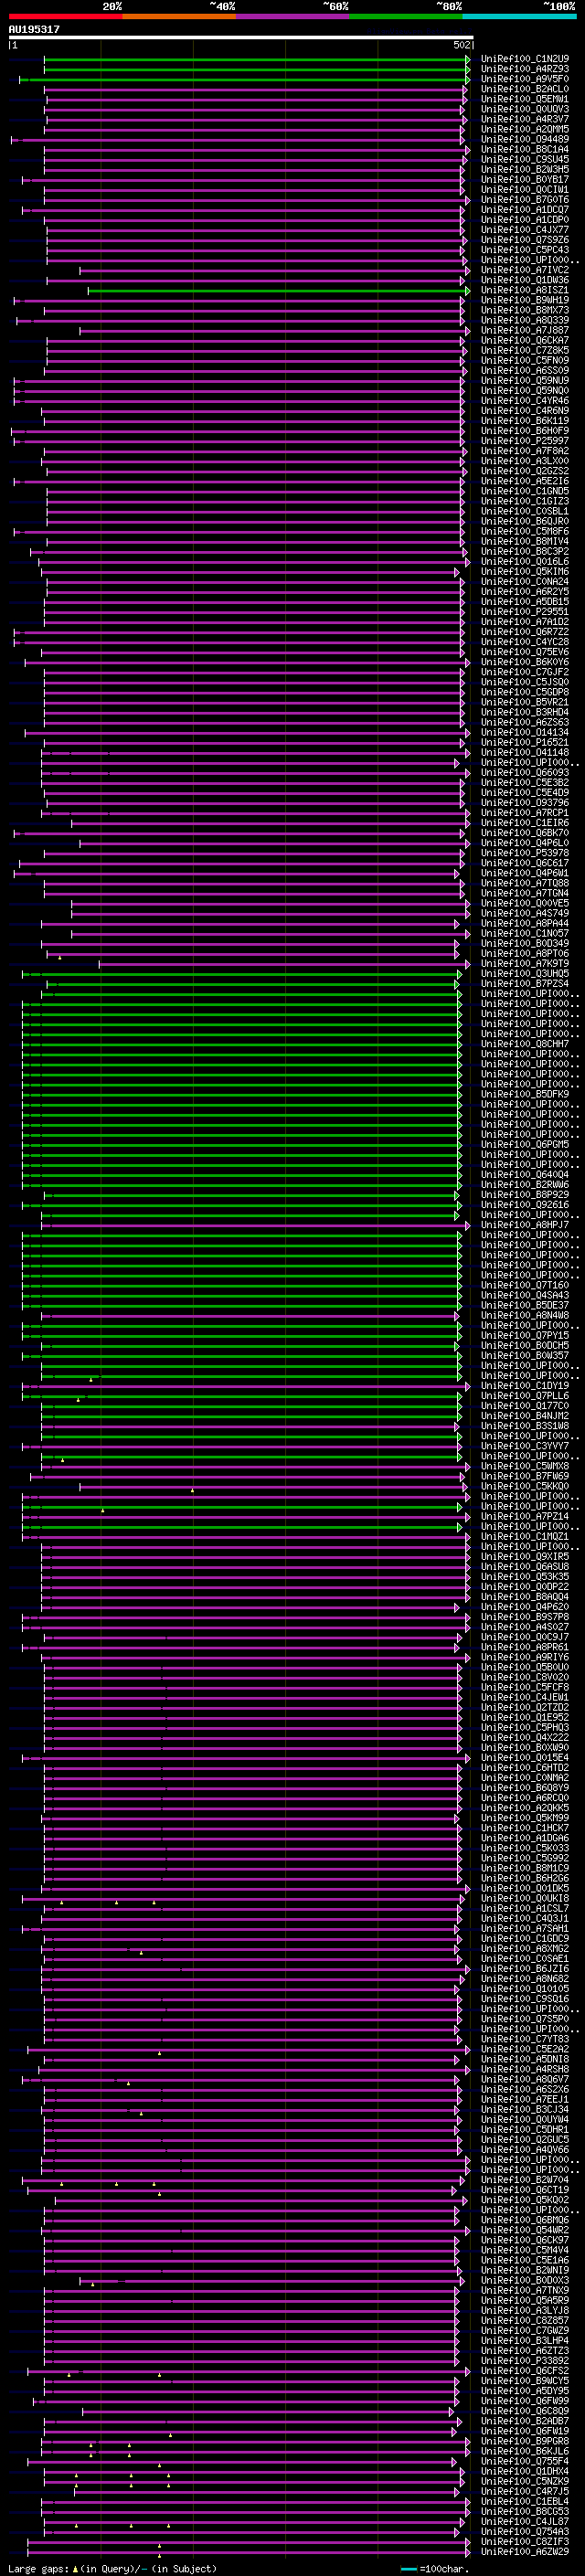The image size is (585, 2576).
Task: Select label UniRef100_Q6PGM5
Action: coord(525,1145)
